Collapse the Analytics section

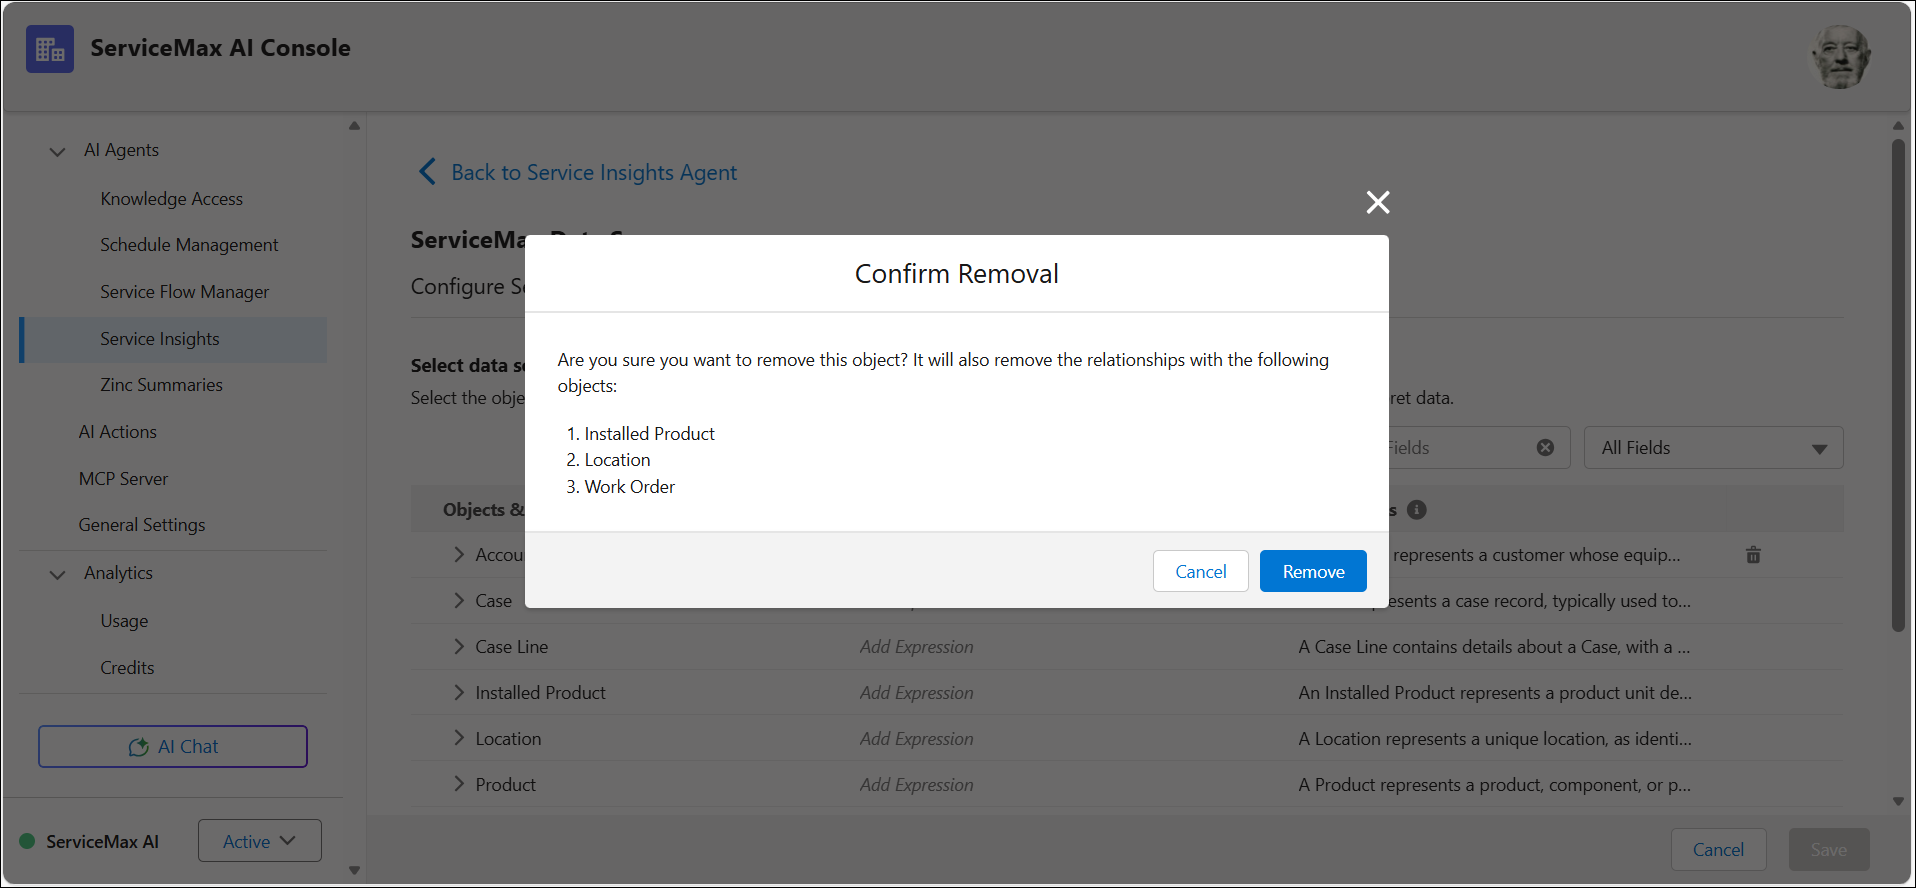58,574
